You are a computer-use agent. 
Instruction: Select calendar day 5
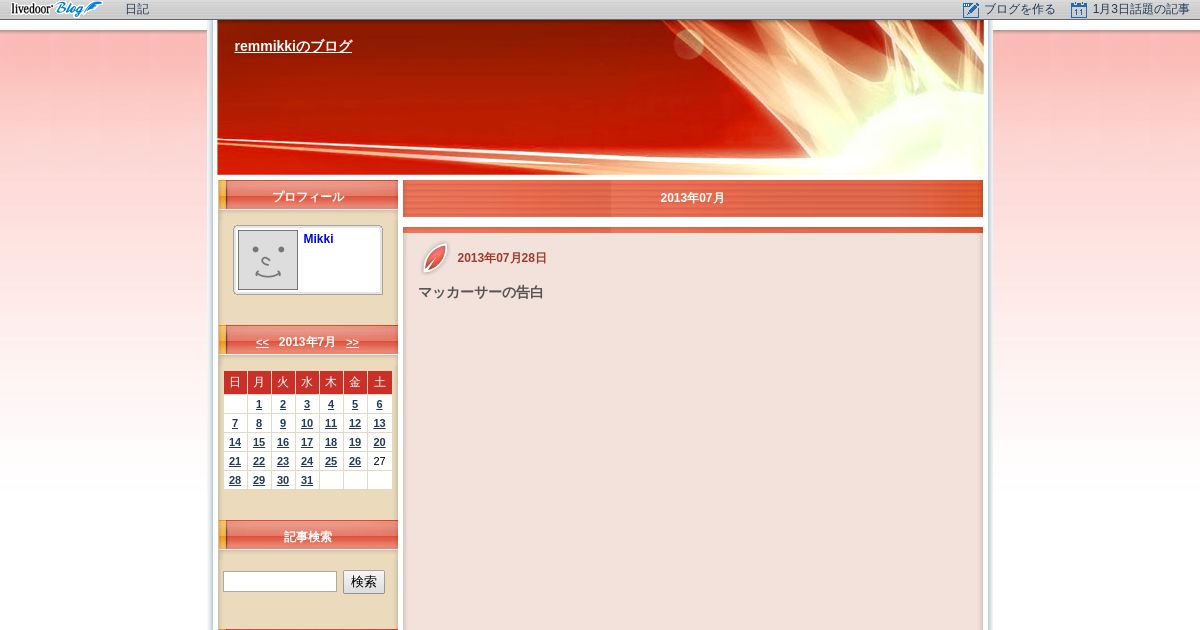[355, 404]
